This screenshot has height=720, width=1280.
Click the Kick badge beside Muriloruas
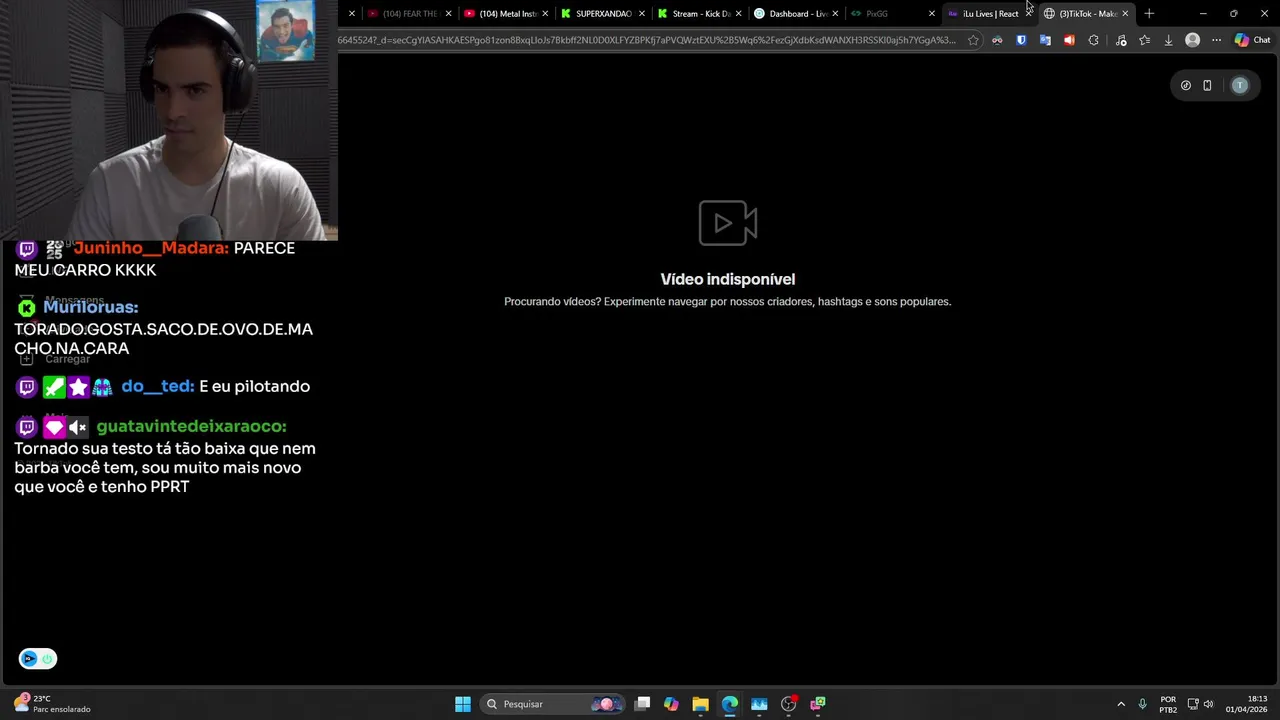[x=27, y=307]
